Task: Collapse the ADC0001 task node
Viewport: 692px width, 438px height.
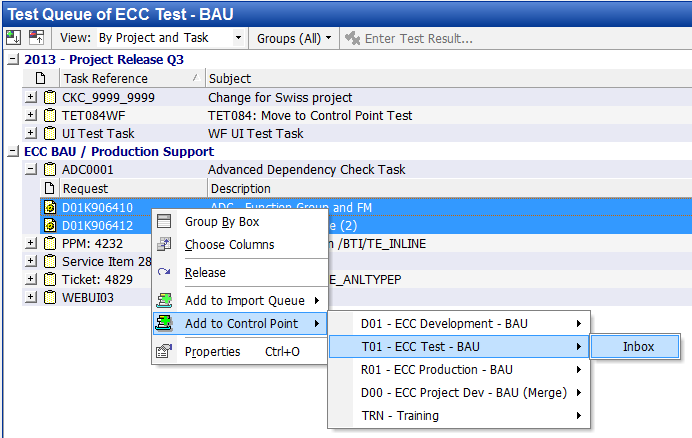Action: point(30,170)
